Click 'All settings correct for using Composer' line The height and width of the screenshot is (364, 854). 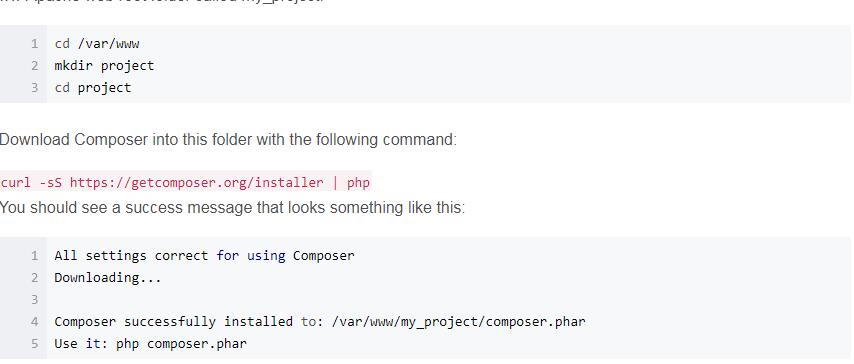coord(204,256)
